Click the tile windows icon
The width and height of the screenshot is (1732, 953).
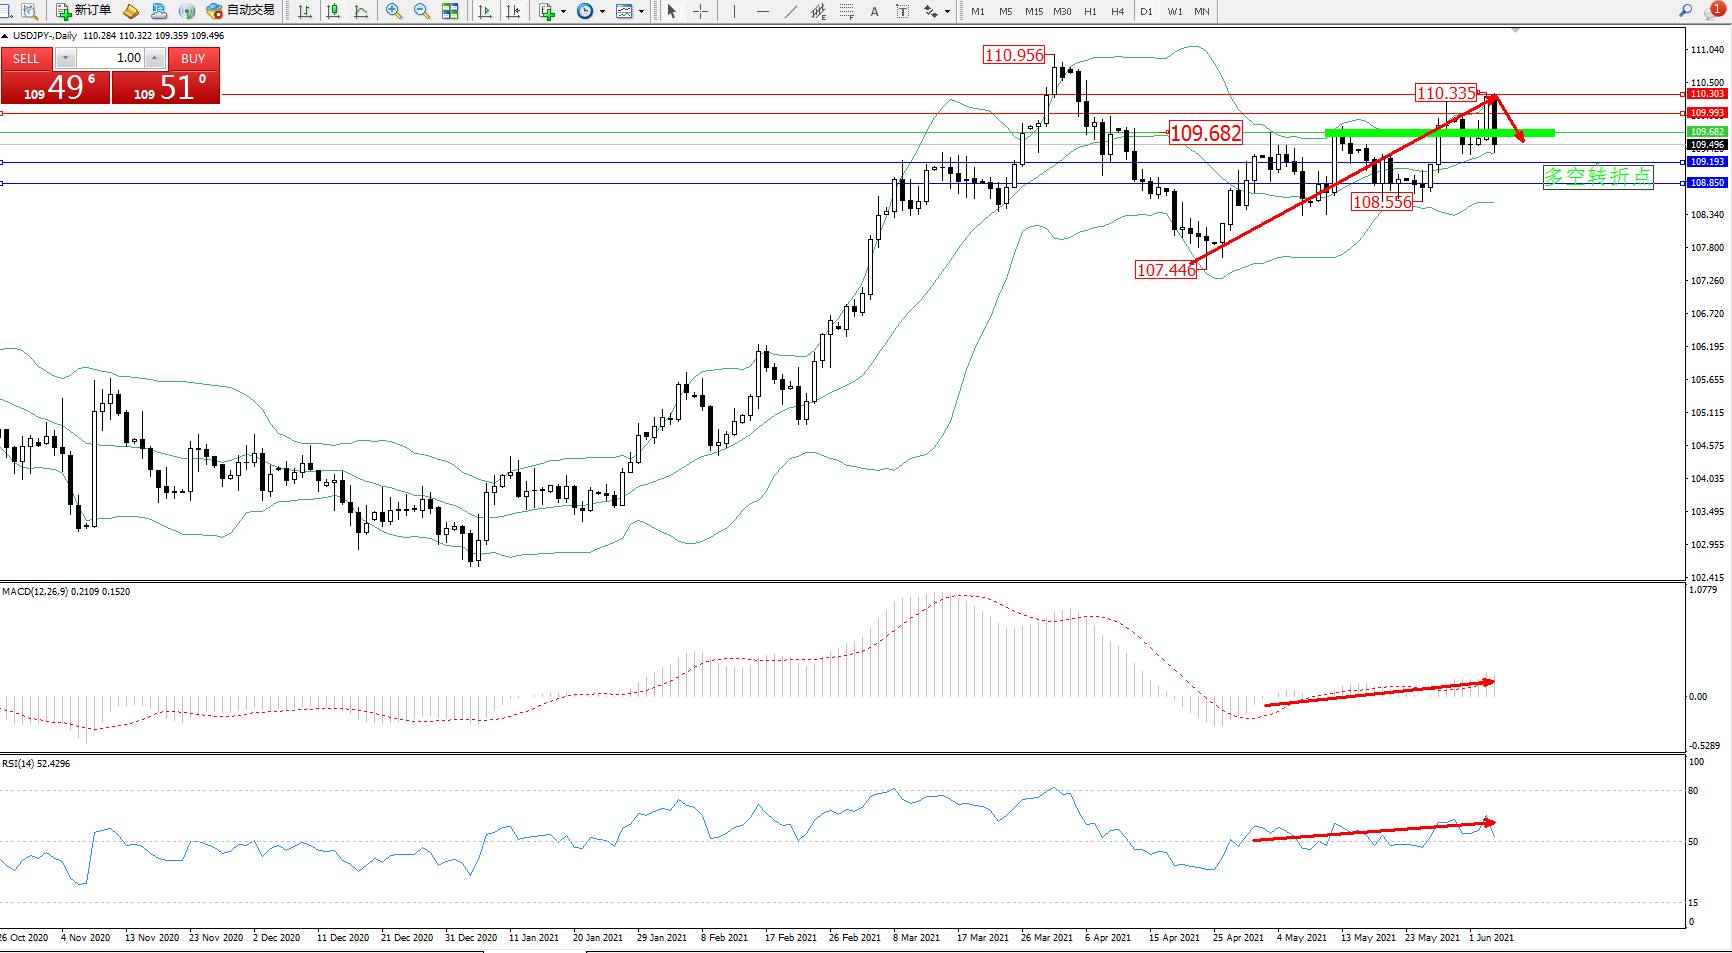[450, 11]
